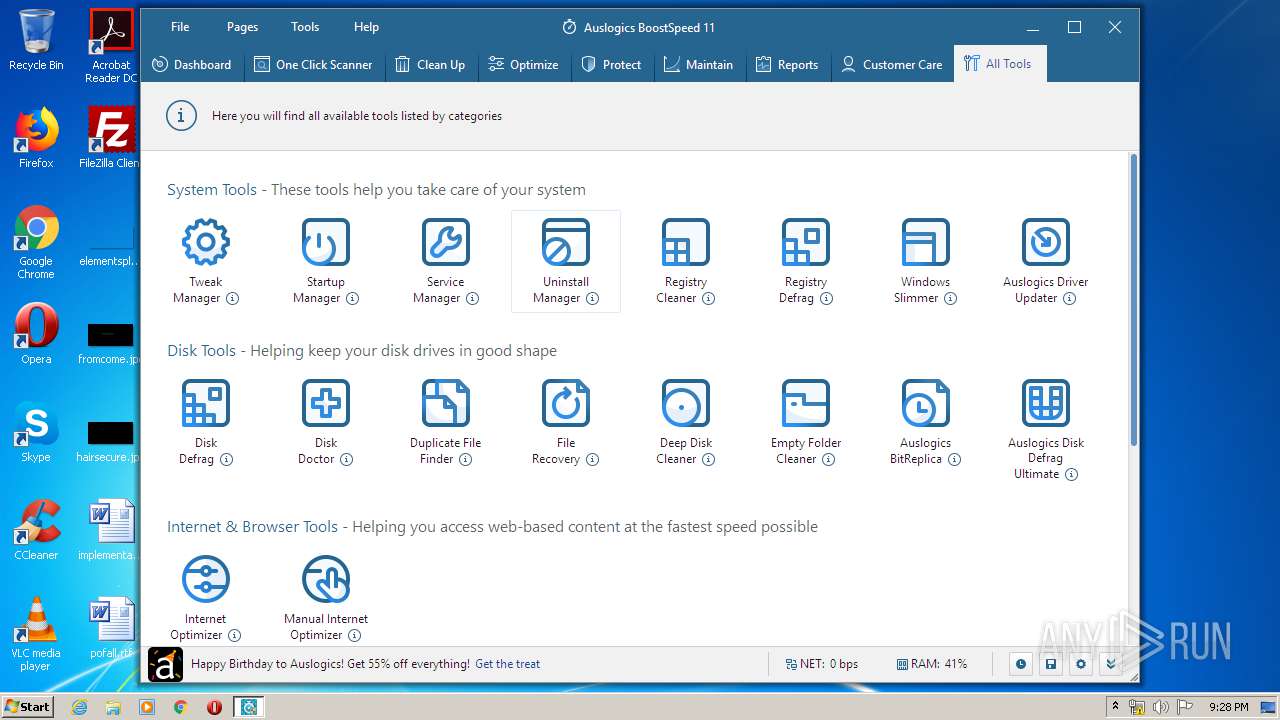Image resolution: width=1280 pixels, height=720 pixels.
Task: Click the info icon beside page description
Action: (x=181, y=116)
